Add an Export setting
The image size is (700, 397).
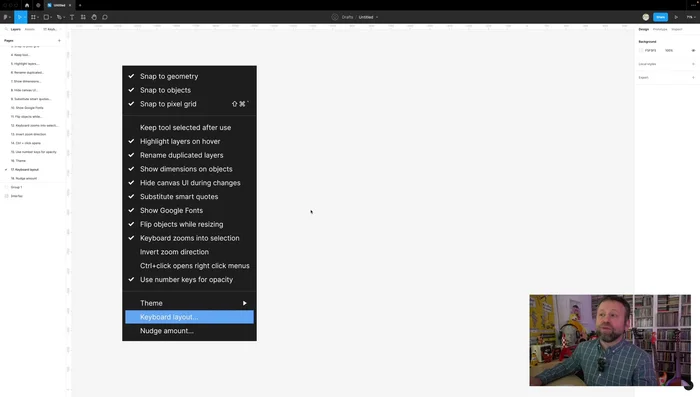pyautogui.click(x=693, y=77)
